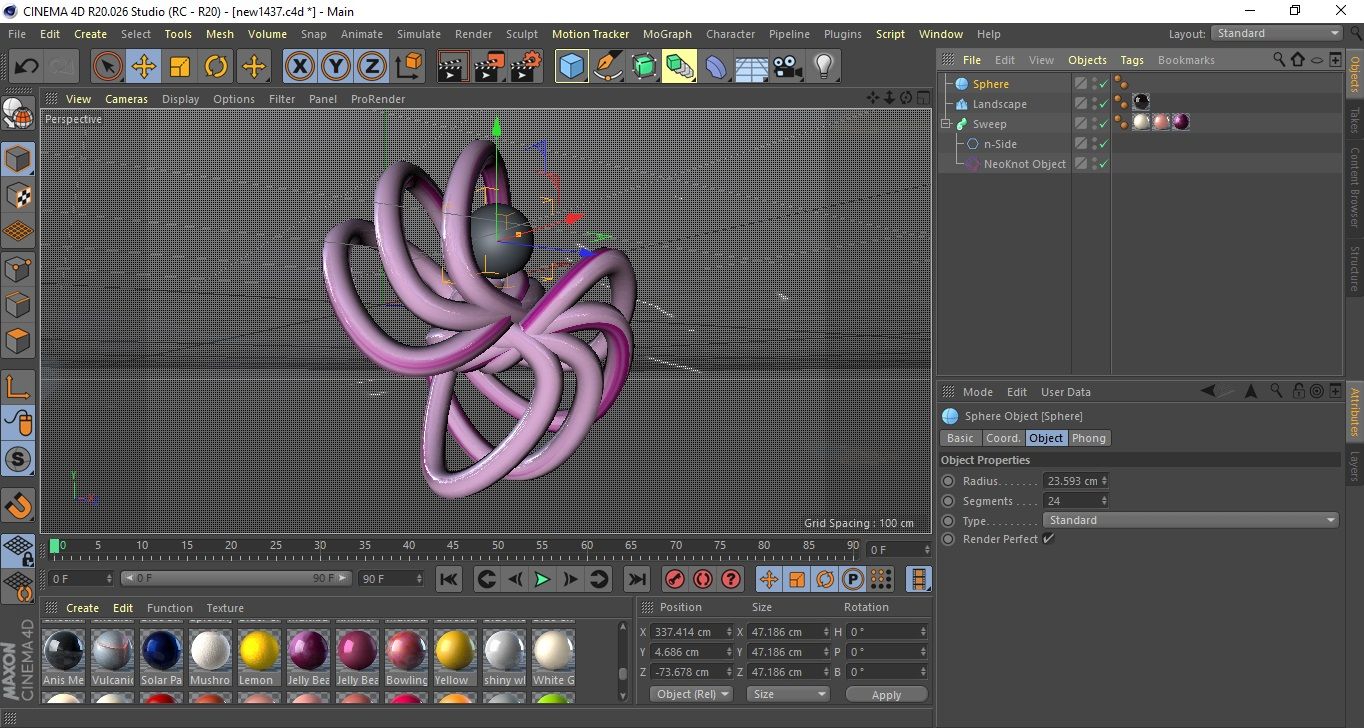The width and height of the screenshot is (1364, 728).
Task: Select the Move tool in top toolbar
Action: 144,67
